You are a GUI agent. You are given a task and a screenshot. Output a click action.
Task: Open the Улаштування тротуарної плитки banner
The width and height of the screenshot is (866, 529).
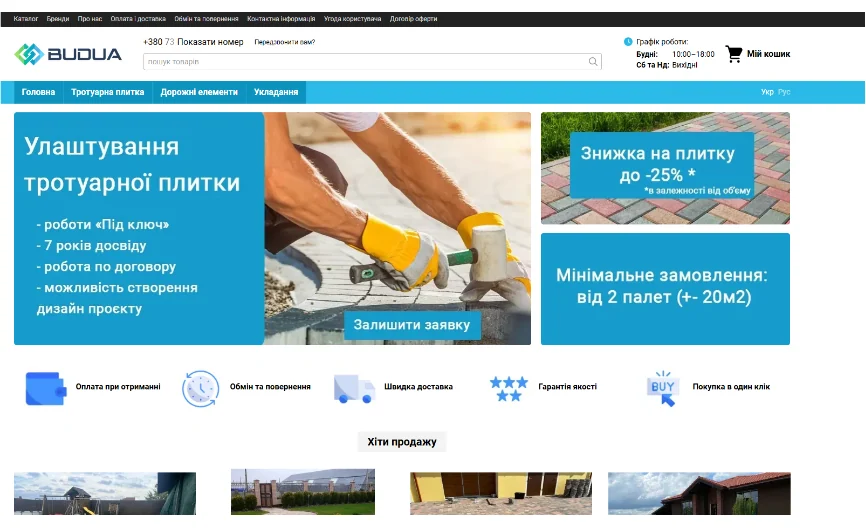pyautogui.click(x=272, y=229)
